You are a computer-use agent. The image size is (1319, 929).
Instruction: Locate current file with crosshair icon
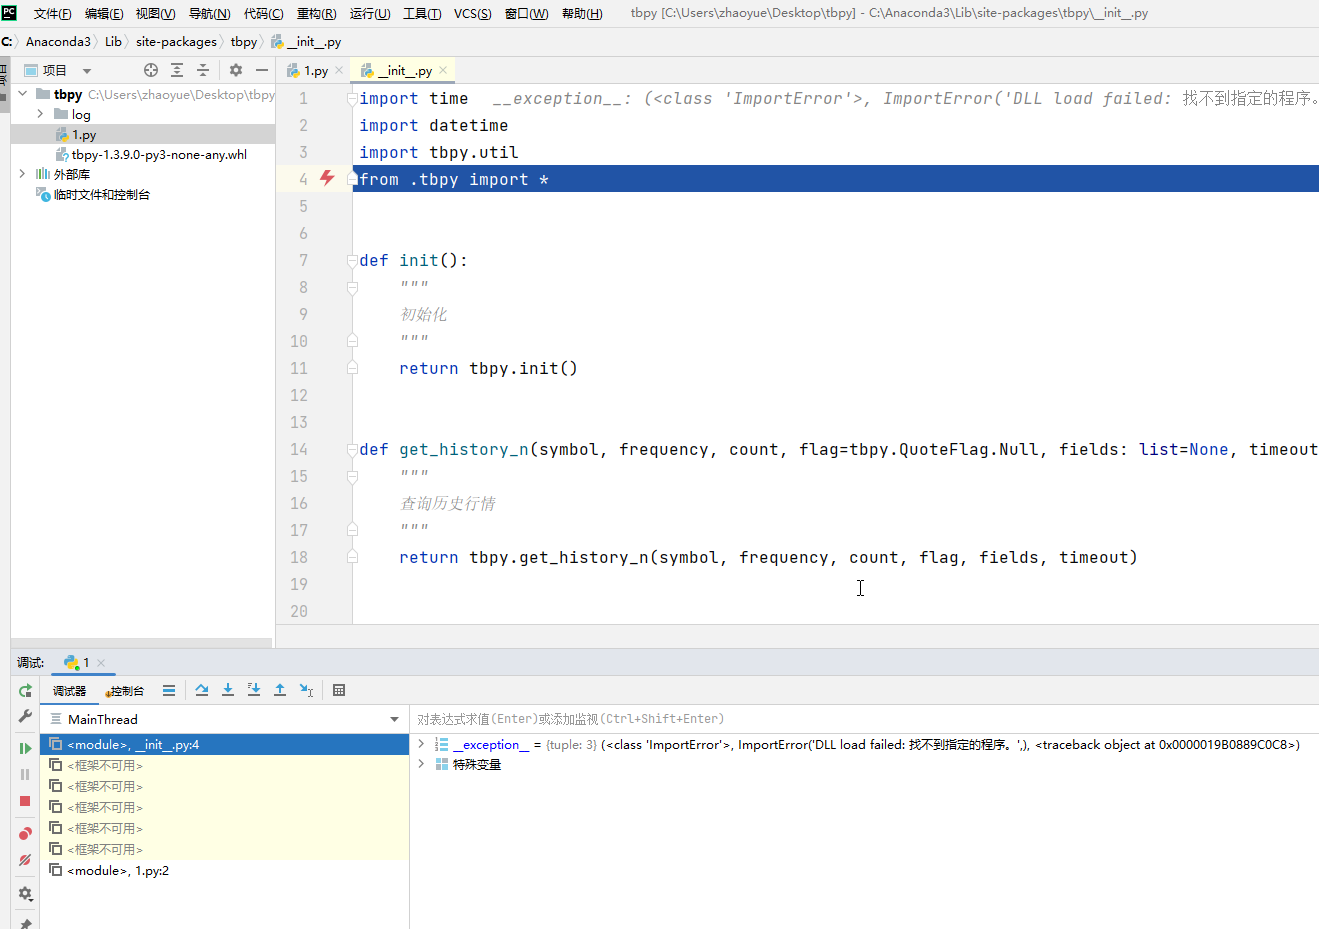(151, 70)
